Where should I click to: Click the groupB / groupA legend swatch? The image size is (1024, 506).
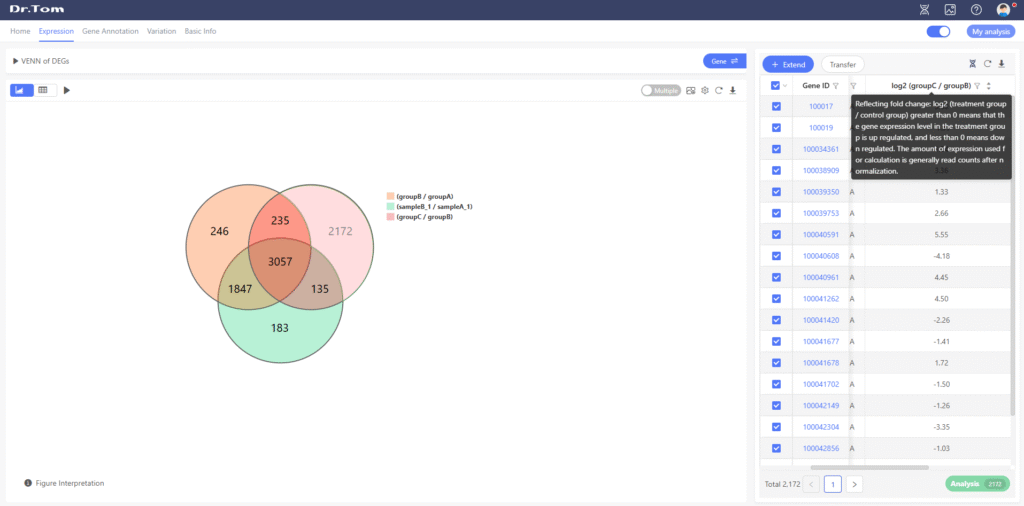[x=390, y=196]
